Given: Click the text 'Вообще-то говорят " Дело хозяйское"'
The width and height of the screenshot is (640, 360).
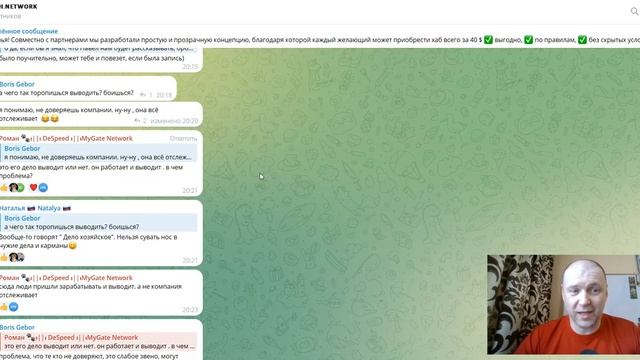Looking at the screenshot, I should [57, 237].
